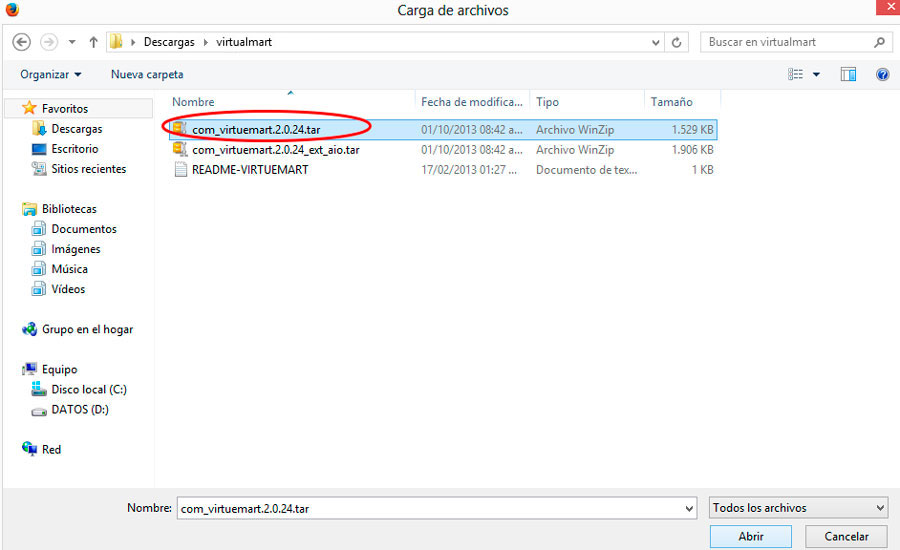Click the Back navigation arrow
Viewport: 900px width, 550px height.
[22, 43]
